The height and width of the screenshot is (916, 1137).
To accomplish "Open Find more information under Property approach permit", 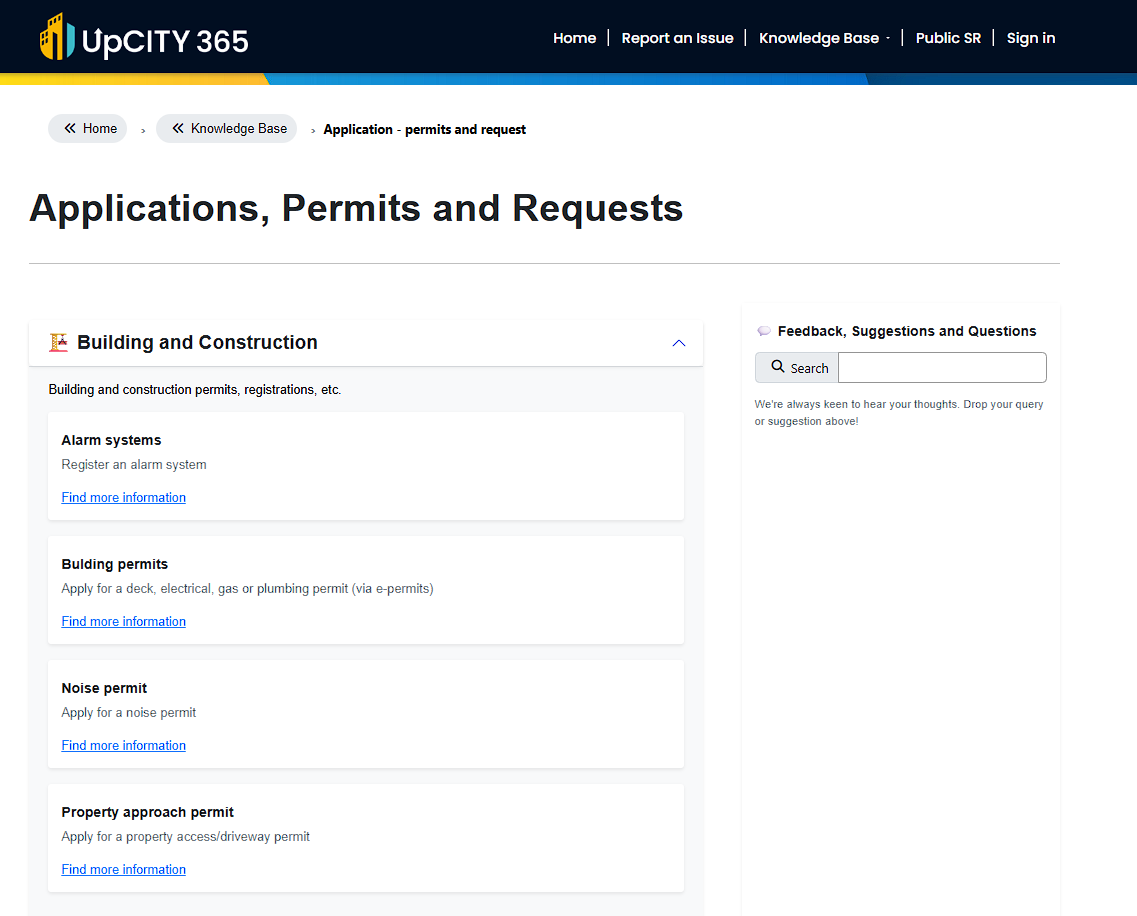I will click(x=123, y=869).
